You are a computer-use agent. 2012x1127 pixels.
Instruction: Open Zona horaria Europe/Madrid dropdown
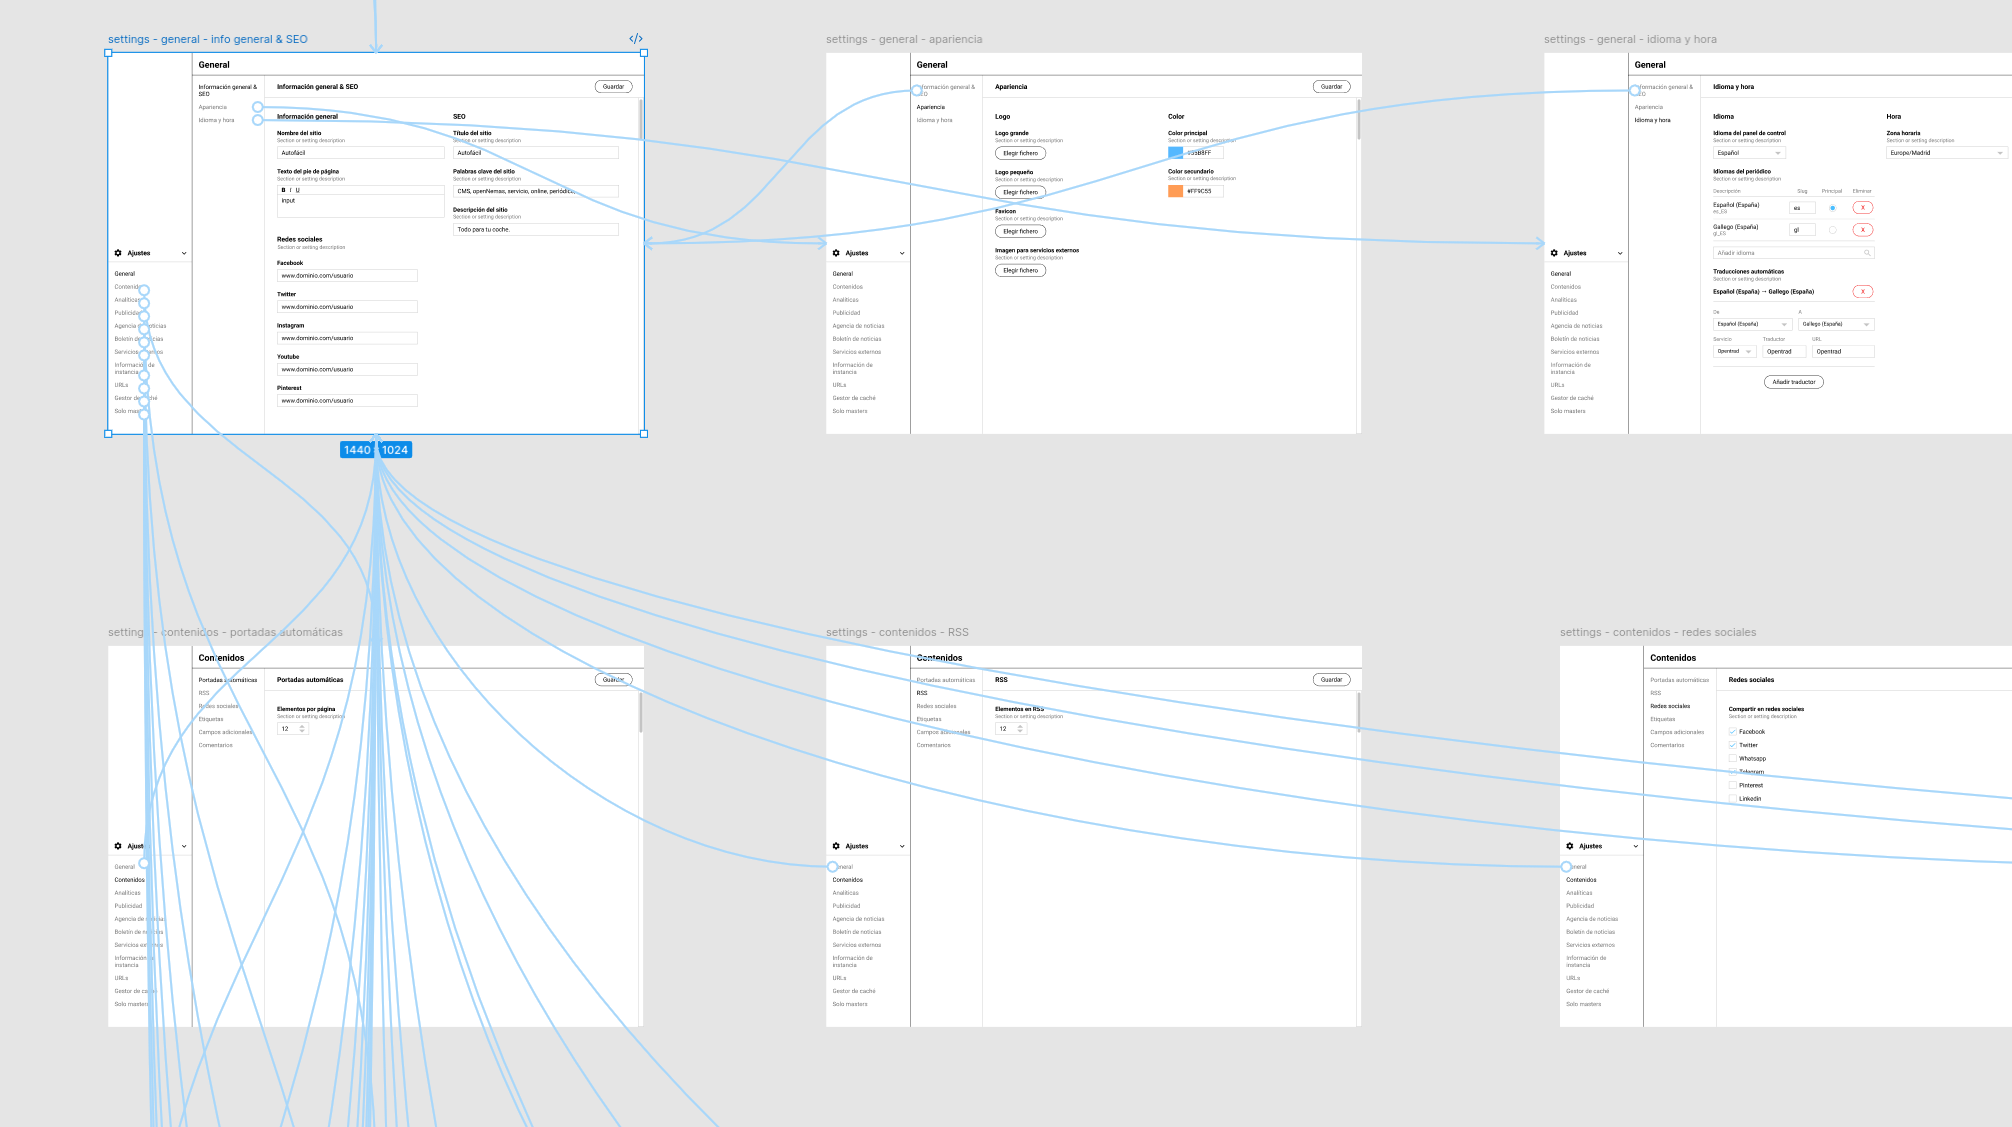(x=1946, y=153)
